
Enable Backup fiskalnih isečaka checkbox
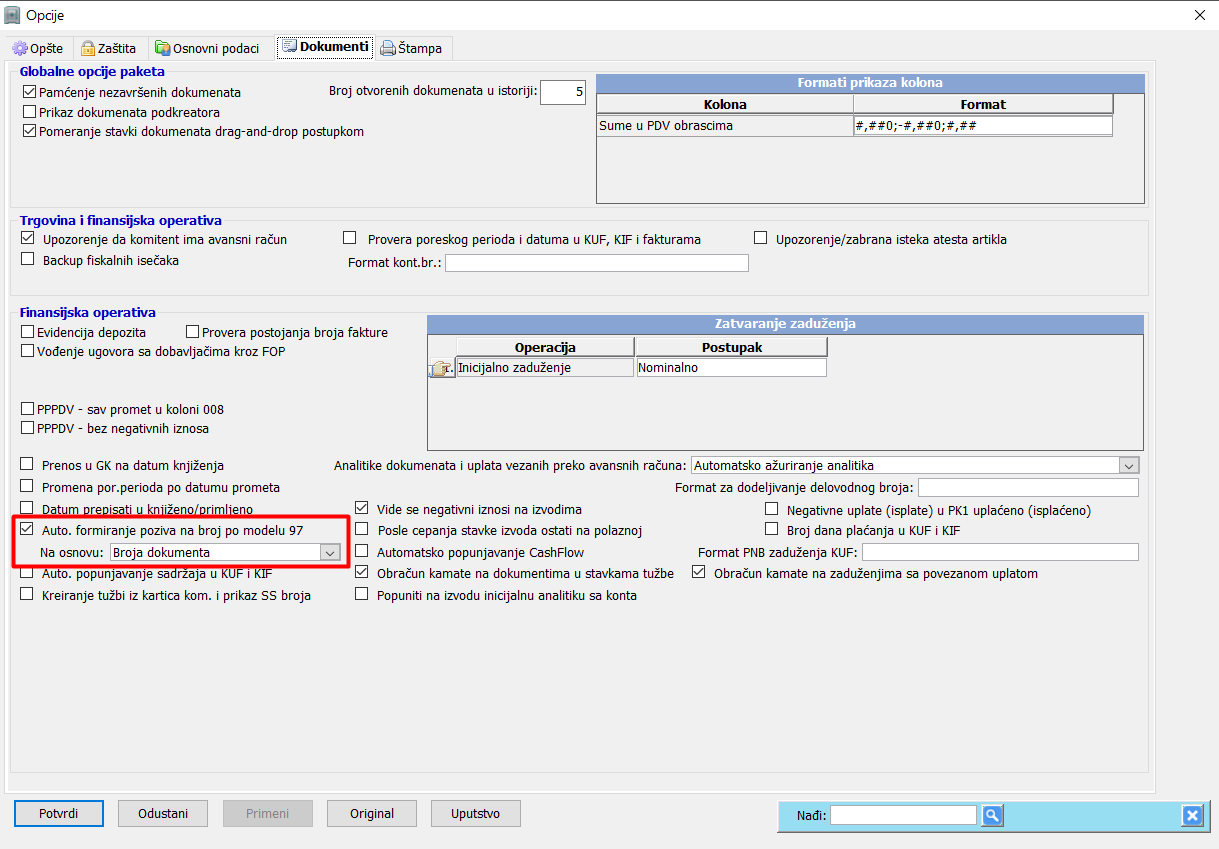[27, 260]
